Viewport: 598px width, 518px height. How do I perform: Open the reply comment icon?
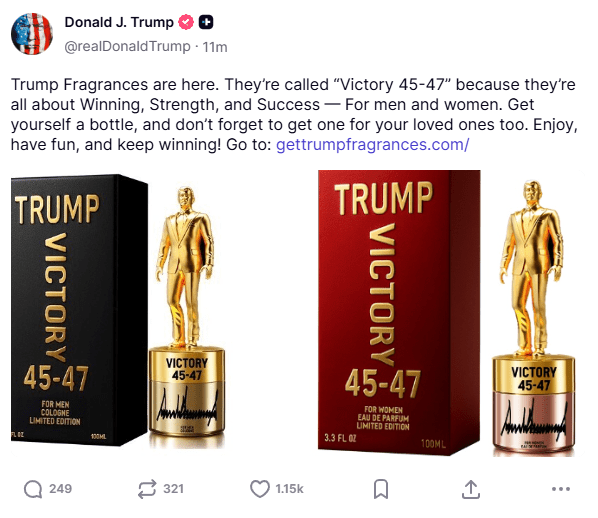33,489
